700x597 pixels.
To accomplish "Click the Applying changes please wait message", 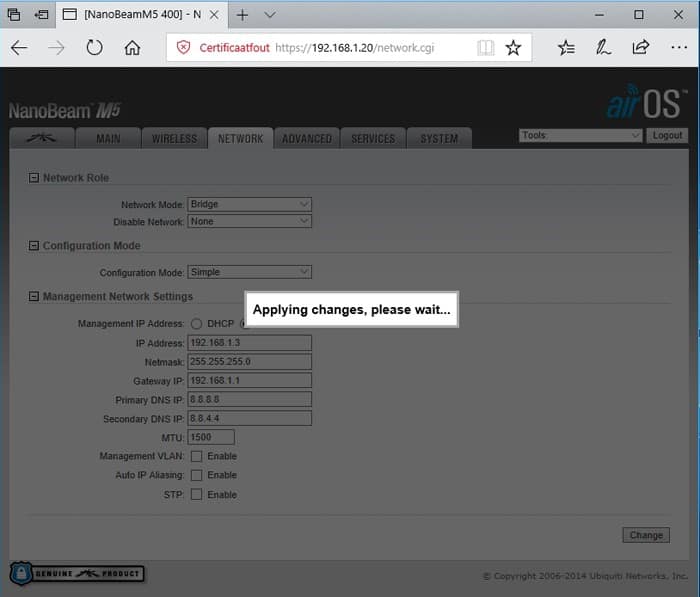I will pos(351,309).
